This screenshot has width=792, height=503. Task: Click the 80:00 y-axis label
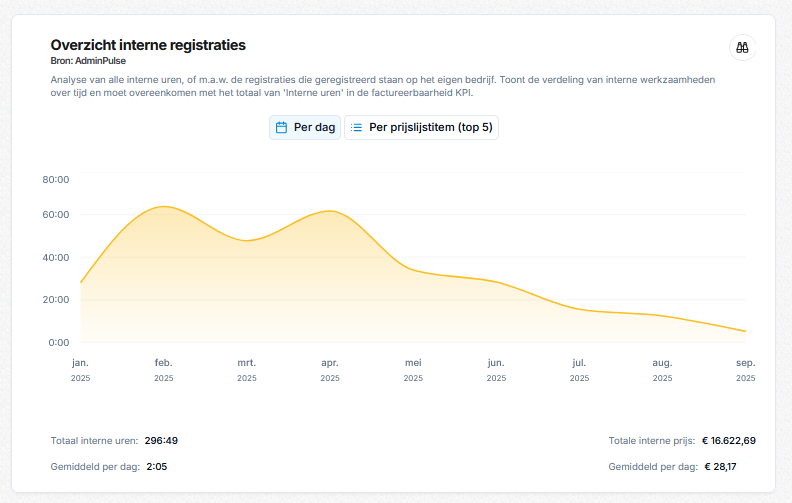tap(56, 179)
